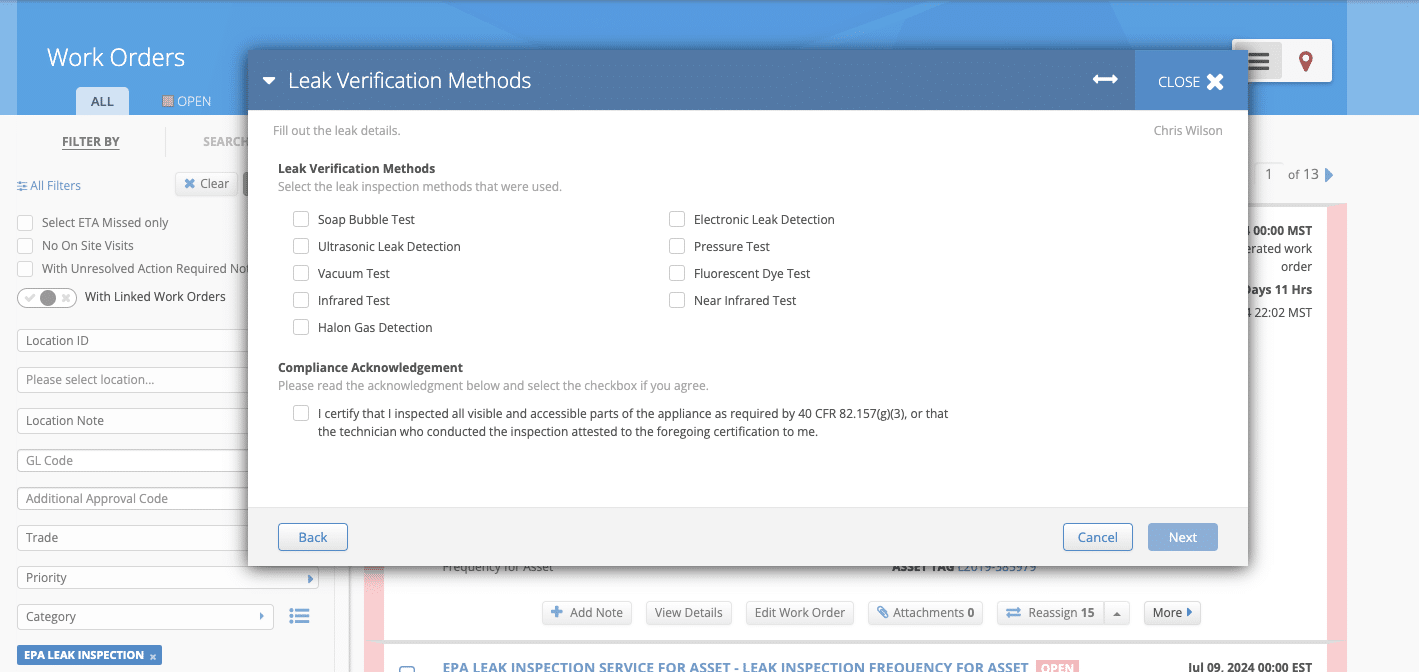Check the Soap Bubble Test box
Screen dimensions: 1419x672
(301, 219)
